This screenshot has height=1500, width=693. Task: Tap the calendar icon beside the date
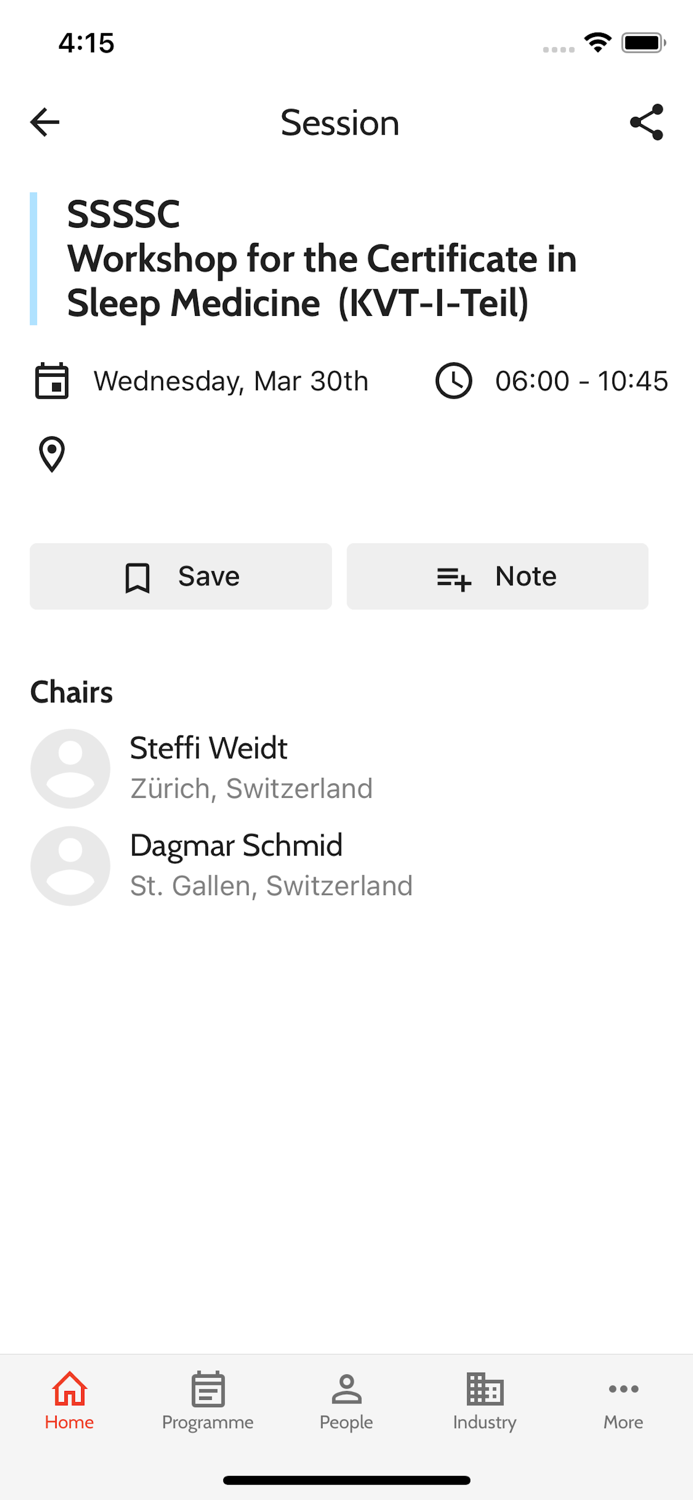pos(51,381)
